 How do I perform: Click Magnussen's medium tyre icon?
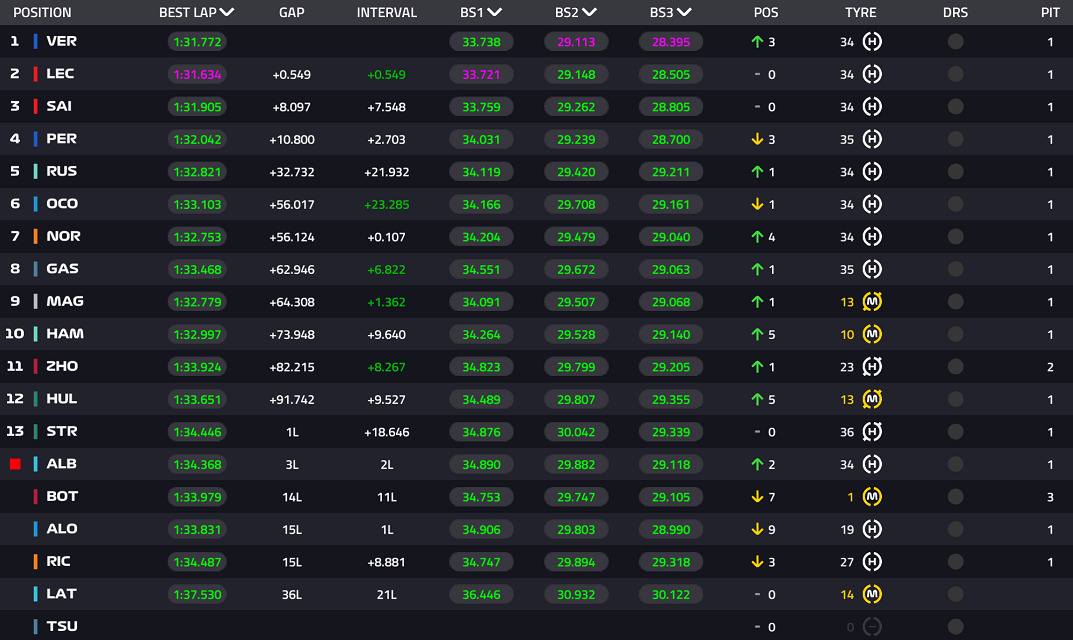coord(872,301)
